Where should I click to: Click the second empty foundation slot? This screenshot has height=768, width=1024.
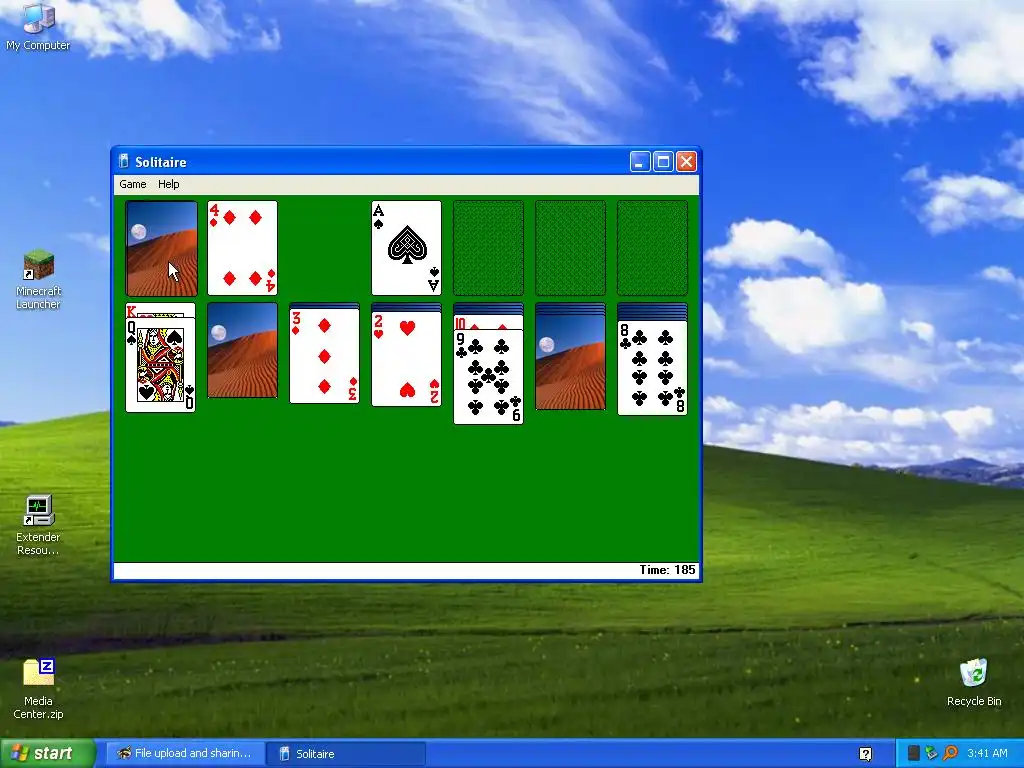488,248
